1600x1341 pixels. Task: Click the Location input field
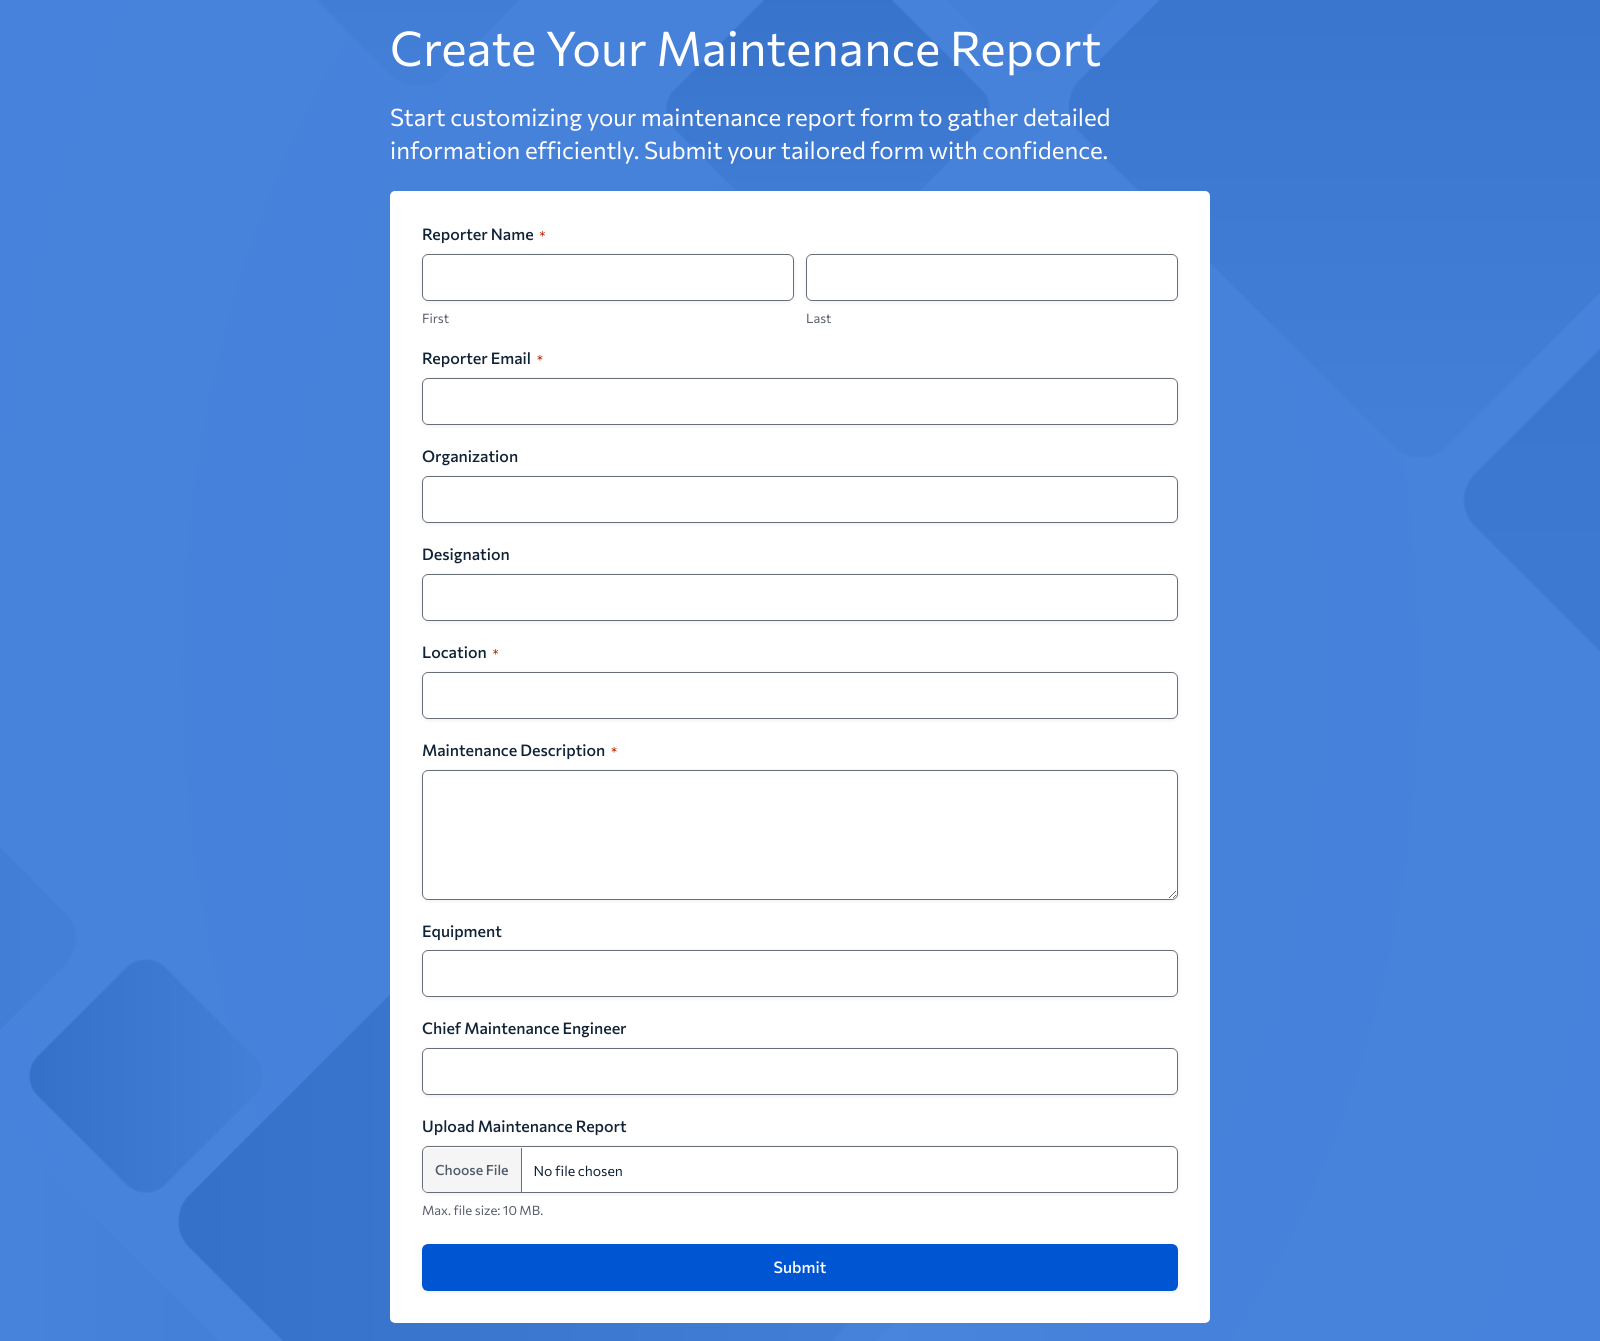(x=799, y=695)
